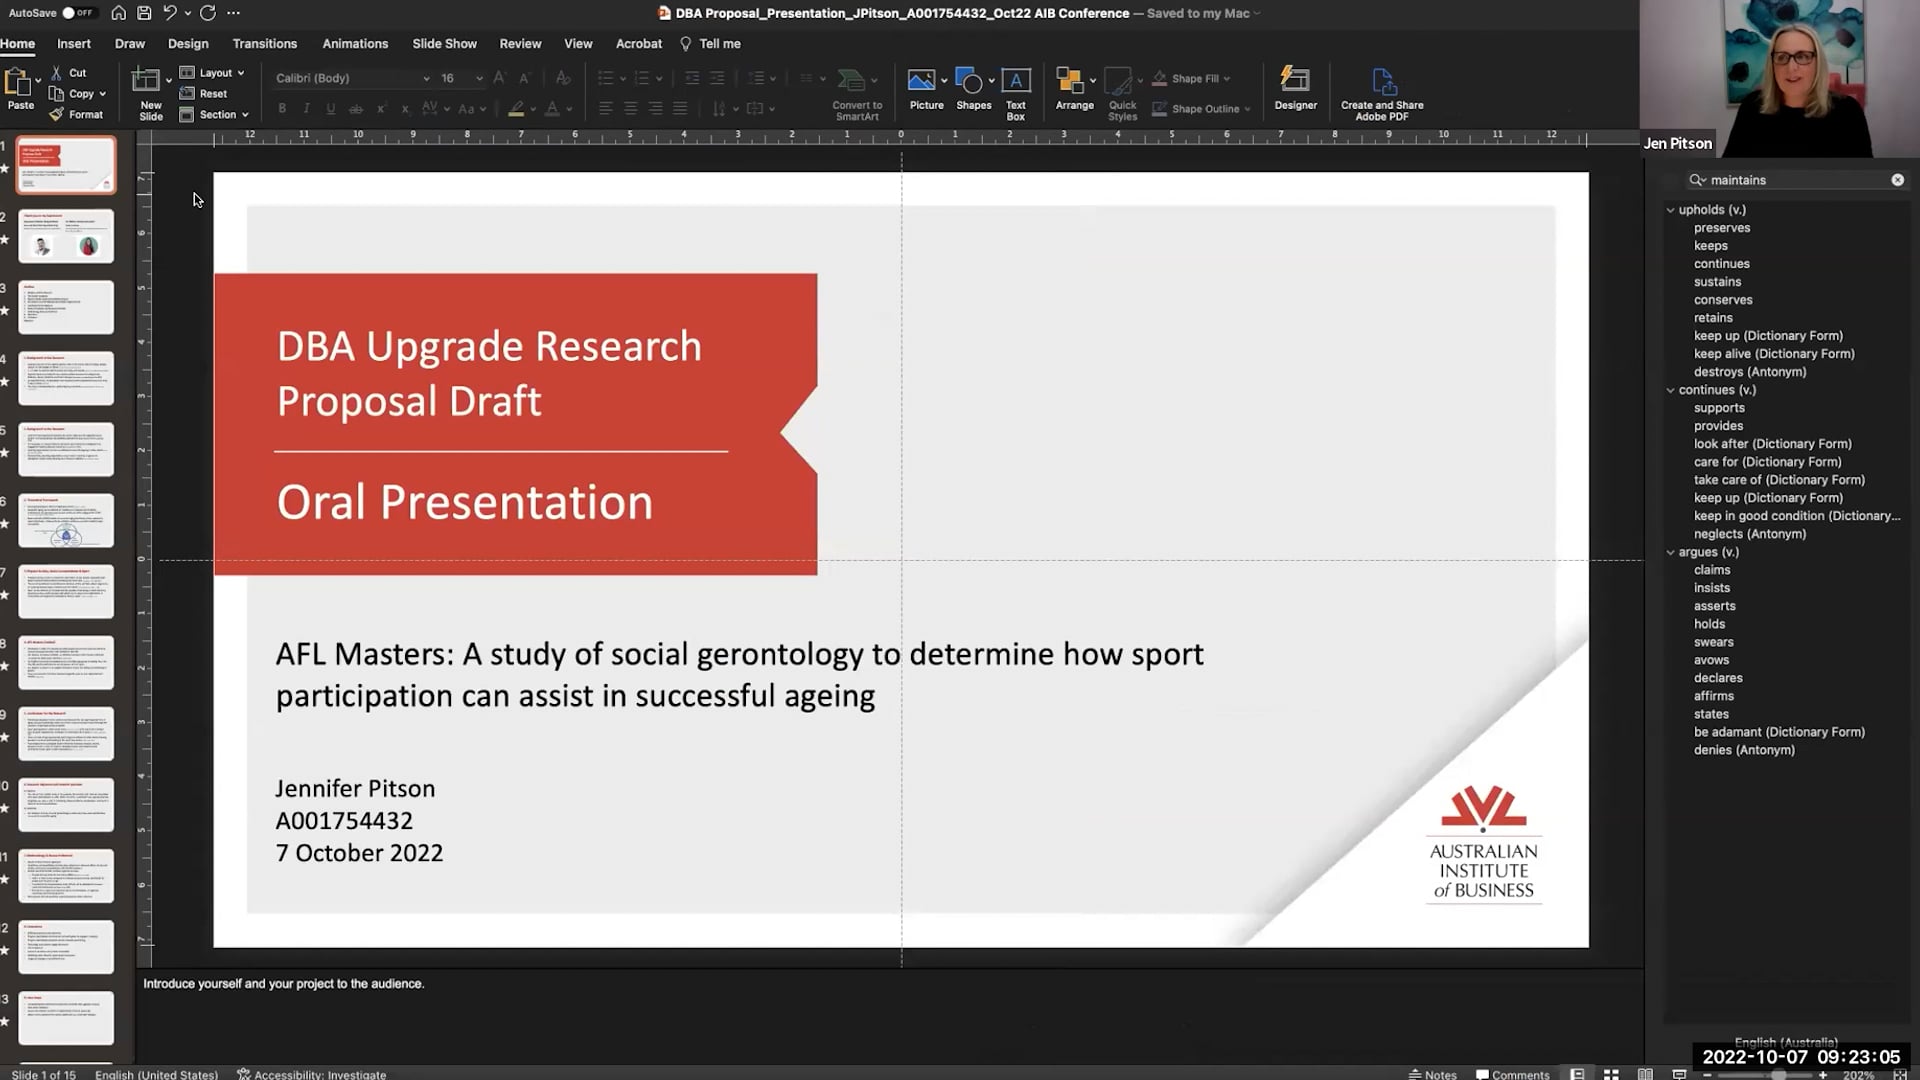Click Create and Share Adobe PDF

[1382, 93]
